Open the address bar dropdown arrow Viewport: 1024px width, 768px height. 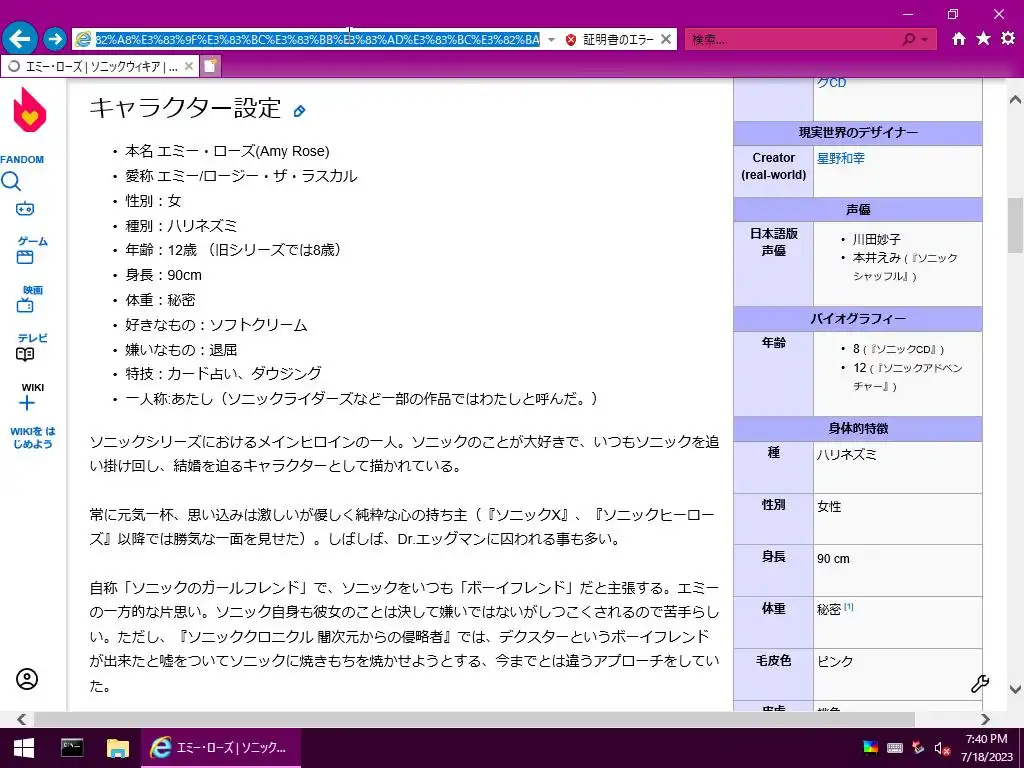coord(551,40)
